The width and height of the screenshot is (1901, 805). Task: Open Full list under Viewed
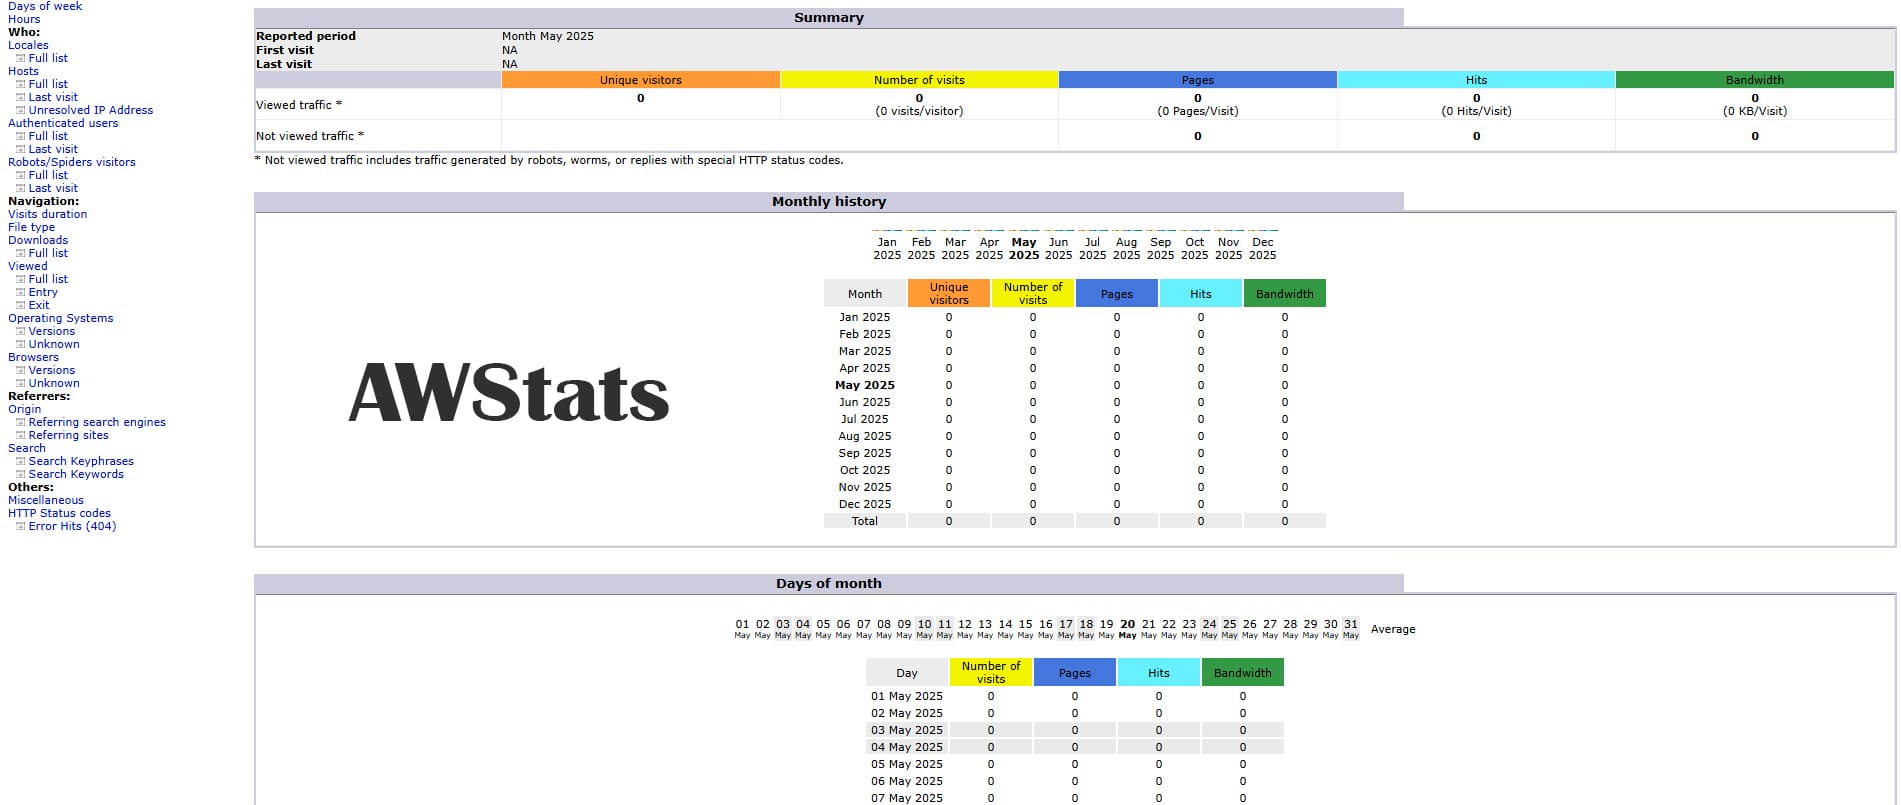pyautogui.click(x=48, y=279)
